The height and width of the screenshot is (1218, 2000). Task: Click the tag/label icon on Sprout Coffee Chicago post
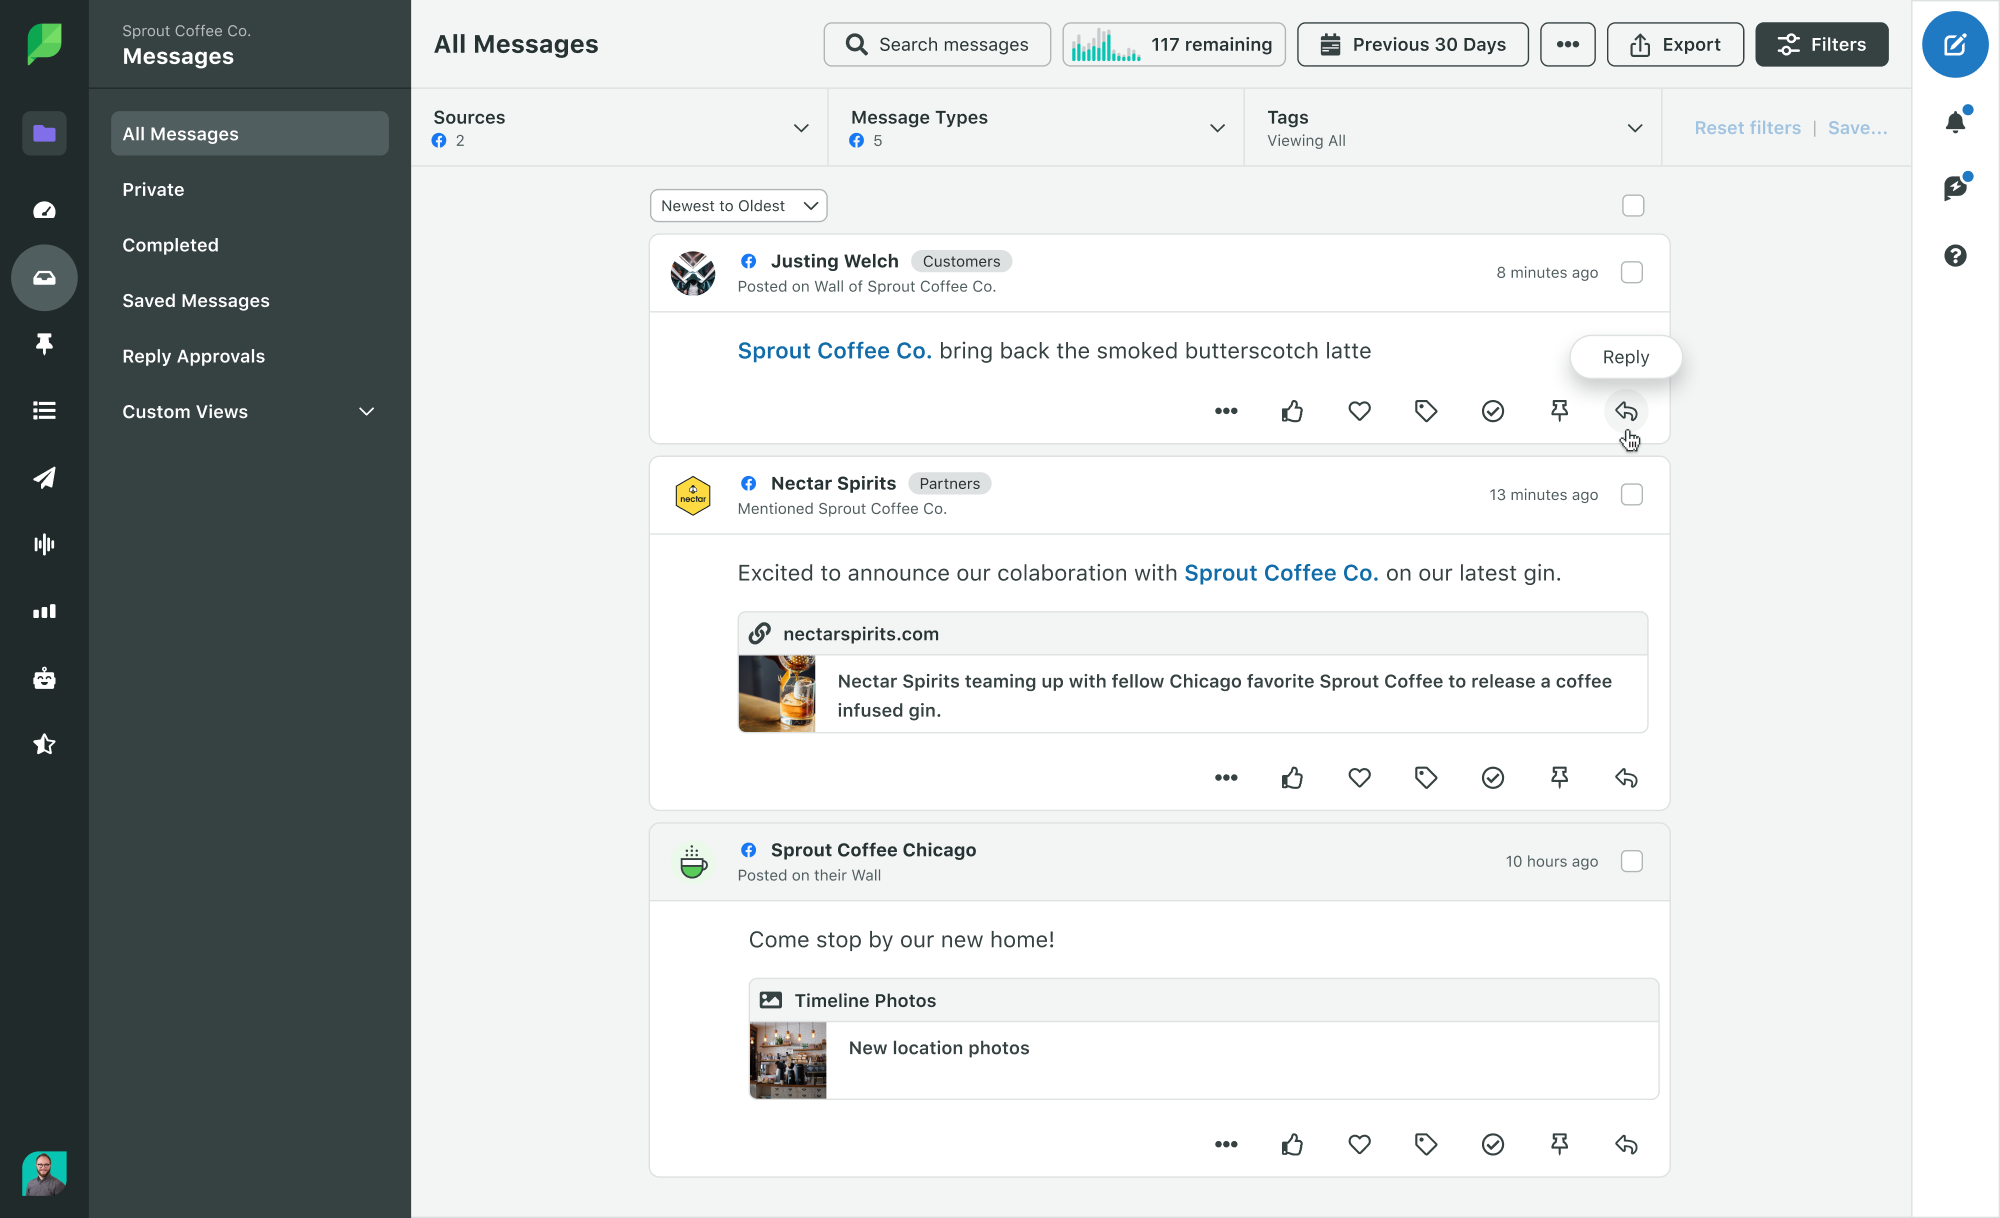1424,1144
